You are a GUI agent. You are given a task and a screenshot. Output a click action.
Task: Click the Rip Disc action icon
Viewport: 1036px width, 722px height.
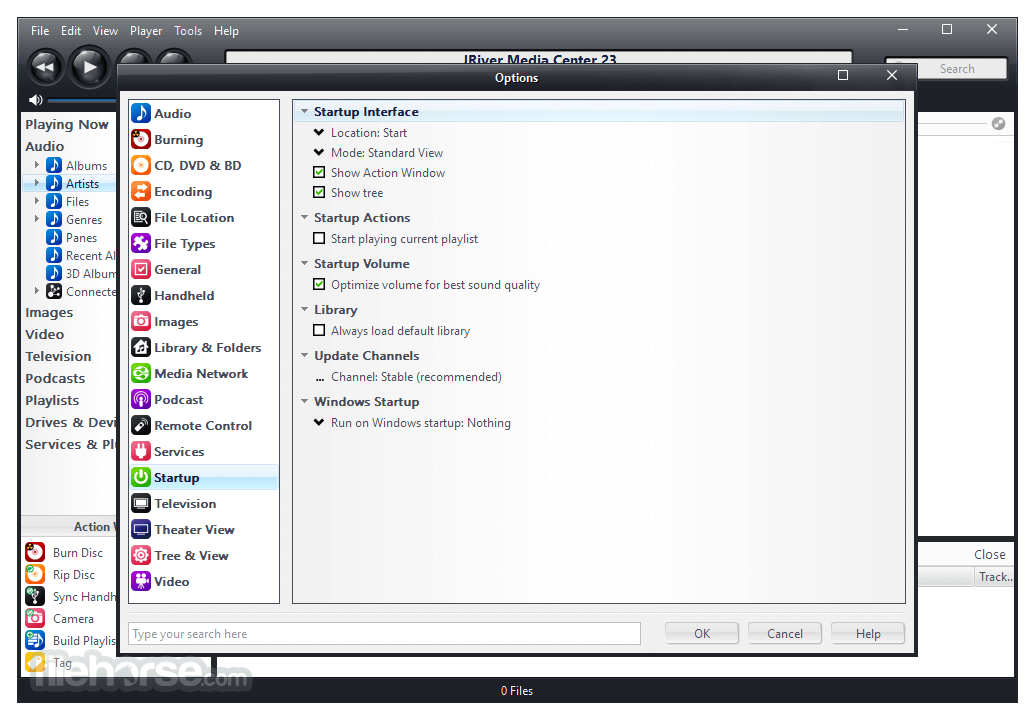point(35,574)
